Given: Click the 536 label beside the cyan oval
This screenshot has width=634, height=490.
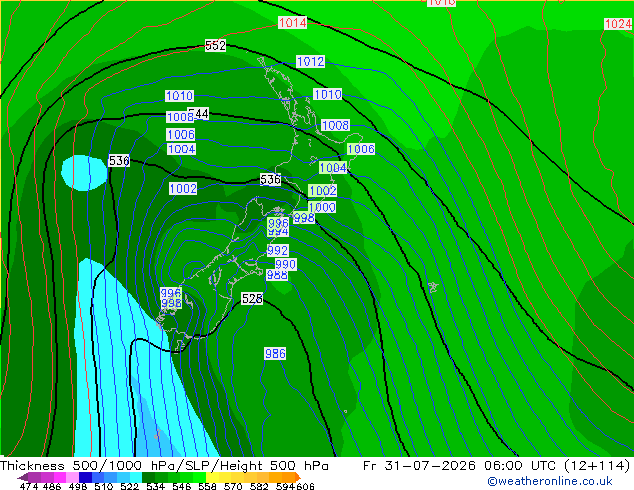Looking at the screenshot, I should 119,161.
